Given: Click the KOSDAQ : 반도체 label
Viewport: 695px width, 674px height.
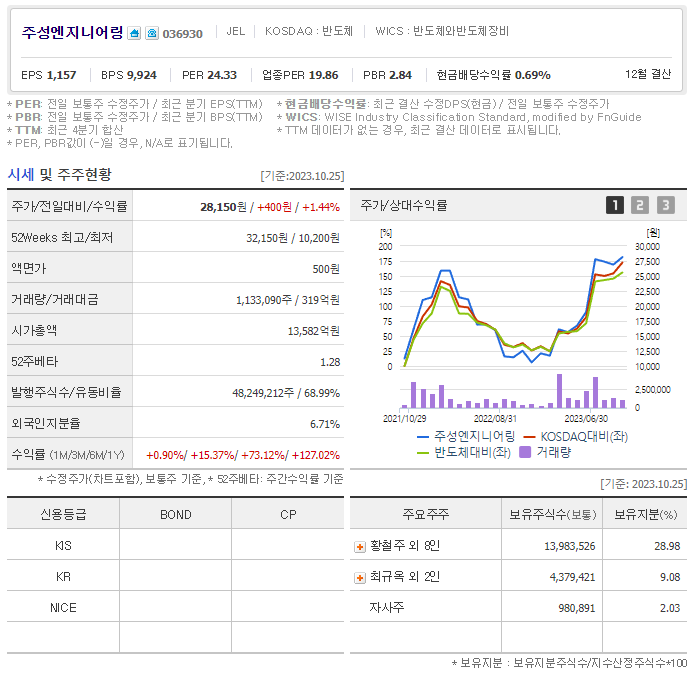Looking at the screenshot, I should click(x=309, y=31).
